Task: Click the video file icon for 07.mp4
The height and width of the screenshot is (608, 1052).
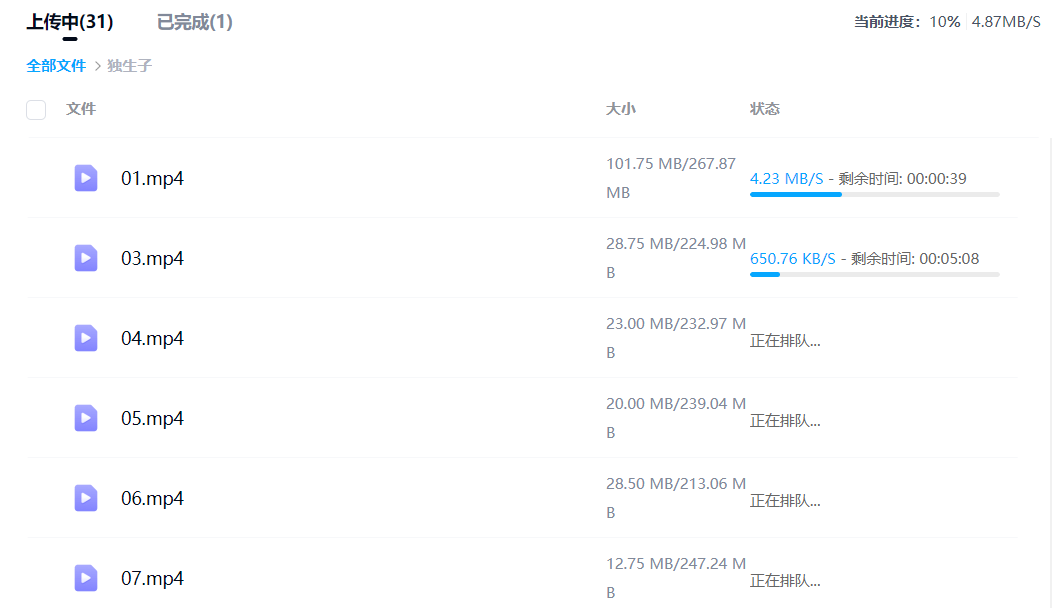Action: (x=86, y=578)
